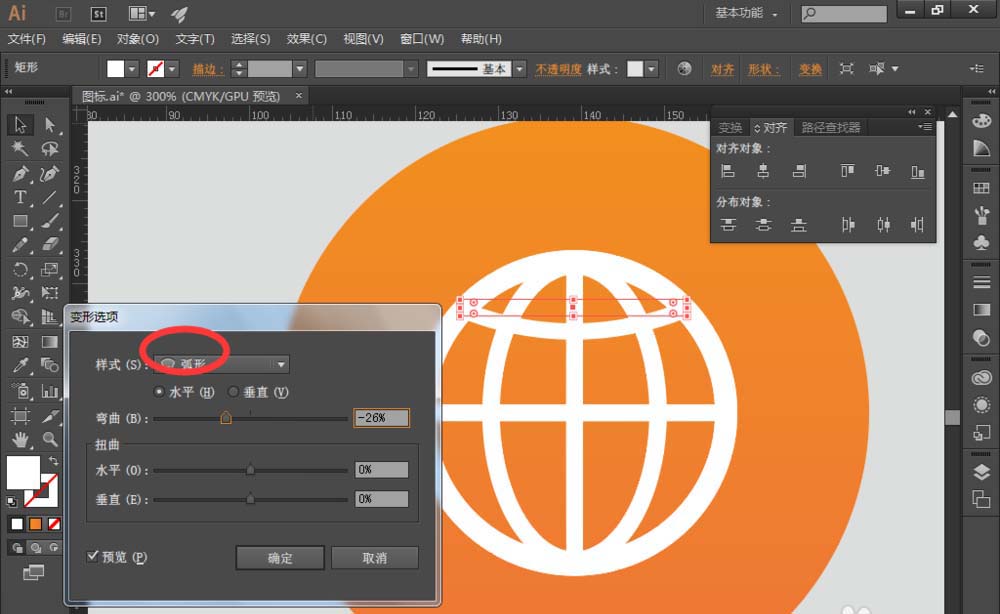Open graphic style dropdown arrow
The image size is (1000, 614).
[651, 69]
